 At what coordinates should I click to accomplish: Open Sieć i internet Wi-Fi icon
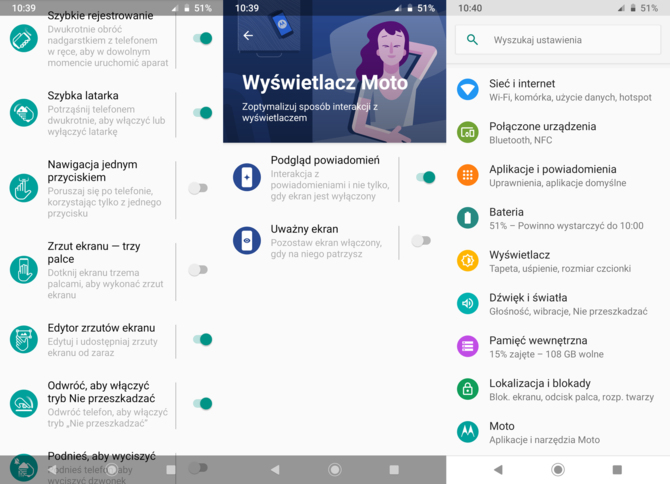coord(468,90)
